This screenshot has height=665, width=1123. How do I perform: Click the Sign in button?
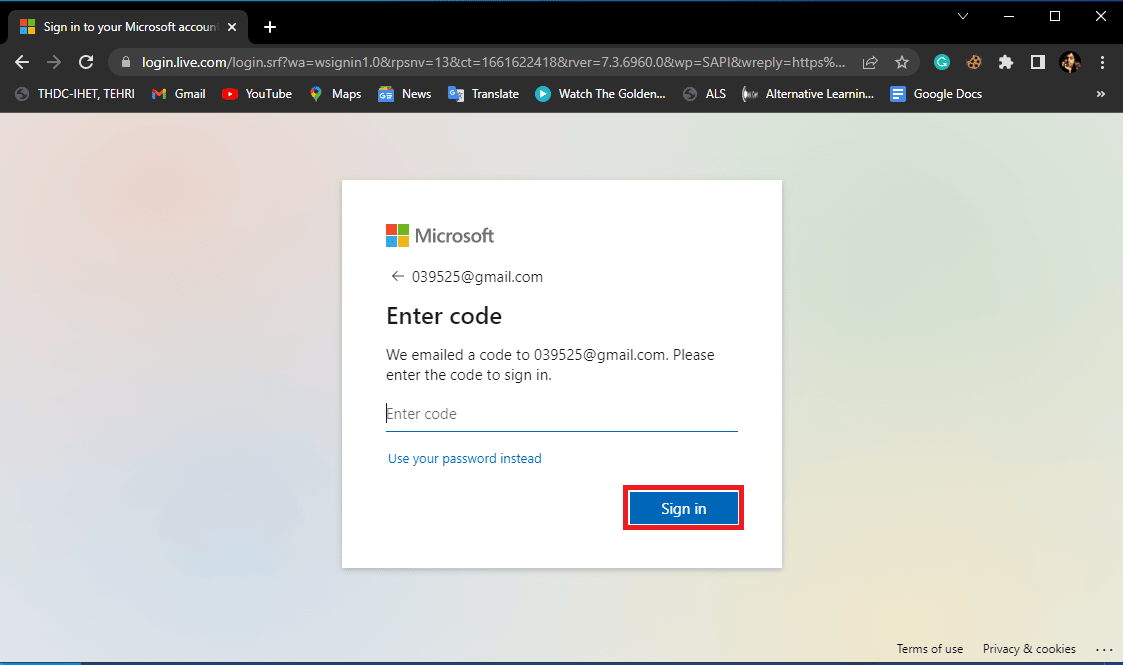pyautogui.click(x=683, y=508)
